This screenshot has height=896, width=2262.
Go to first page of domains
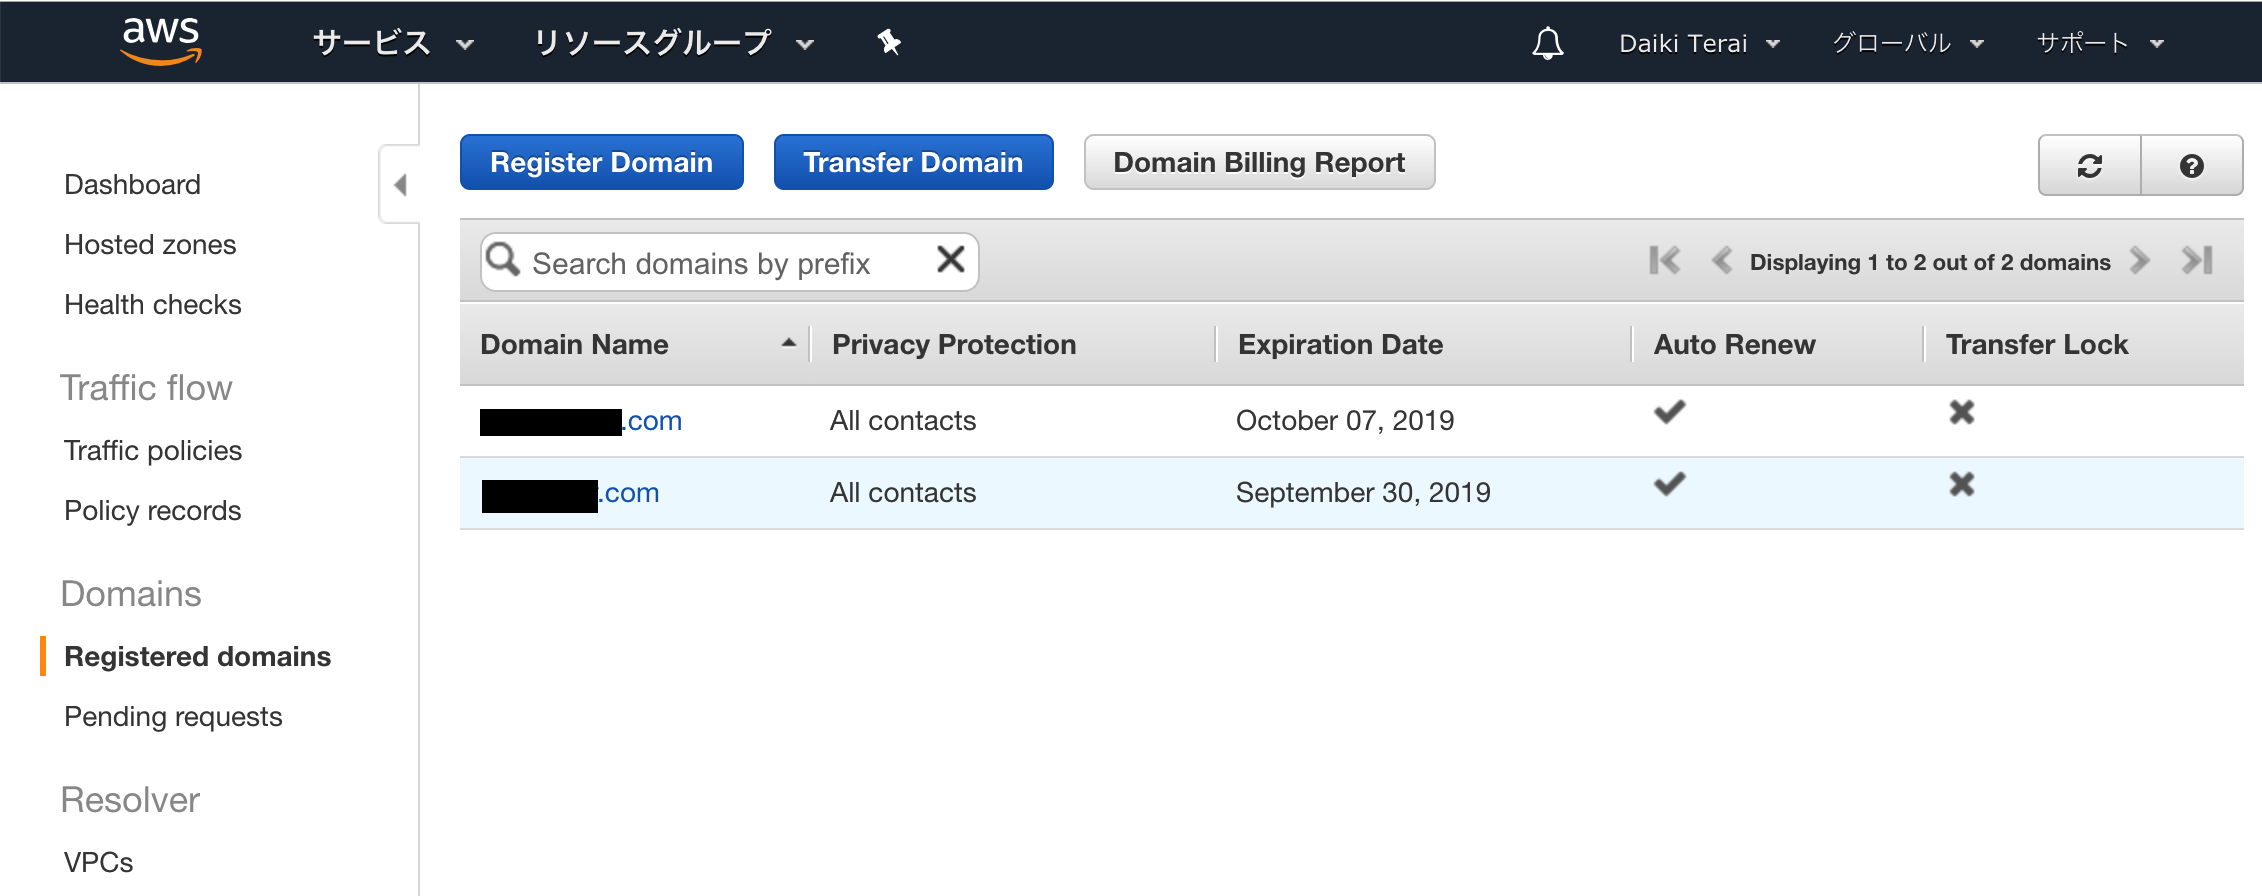pyautogui.click(x=1664, y=261)
